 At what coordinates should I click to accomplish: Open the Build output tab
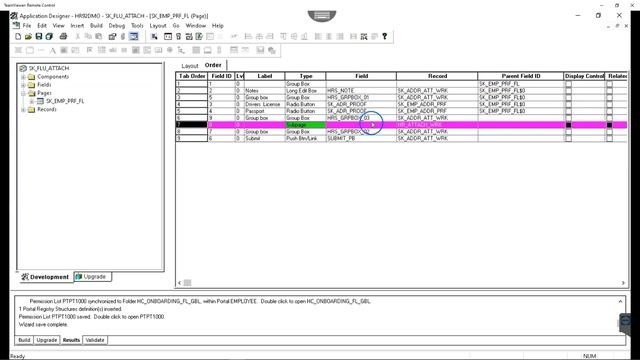click(24, 340)
